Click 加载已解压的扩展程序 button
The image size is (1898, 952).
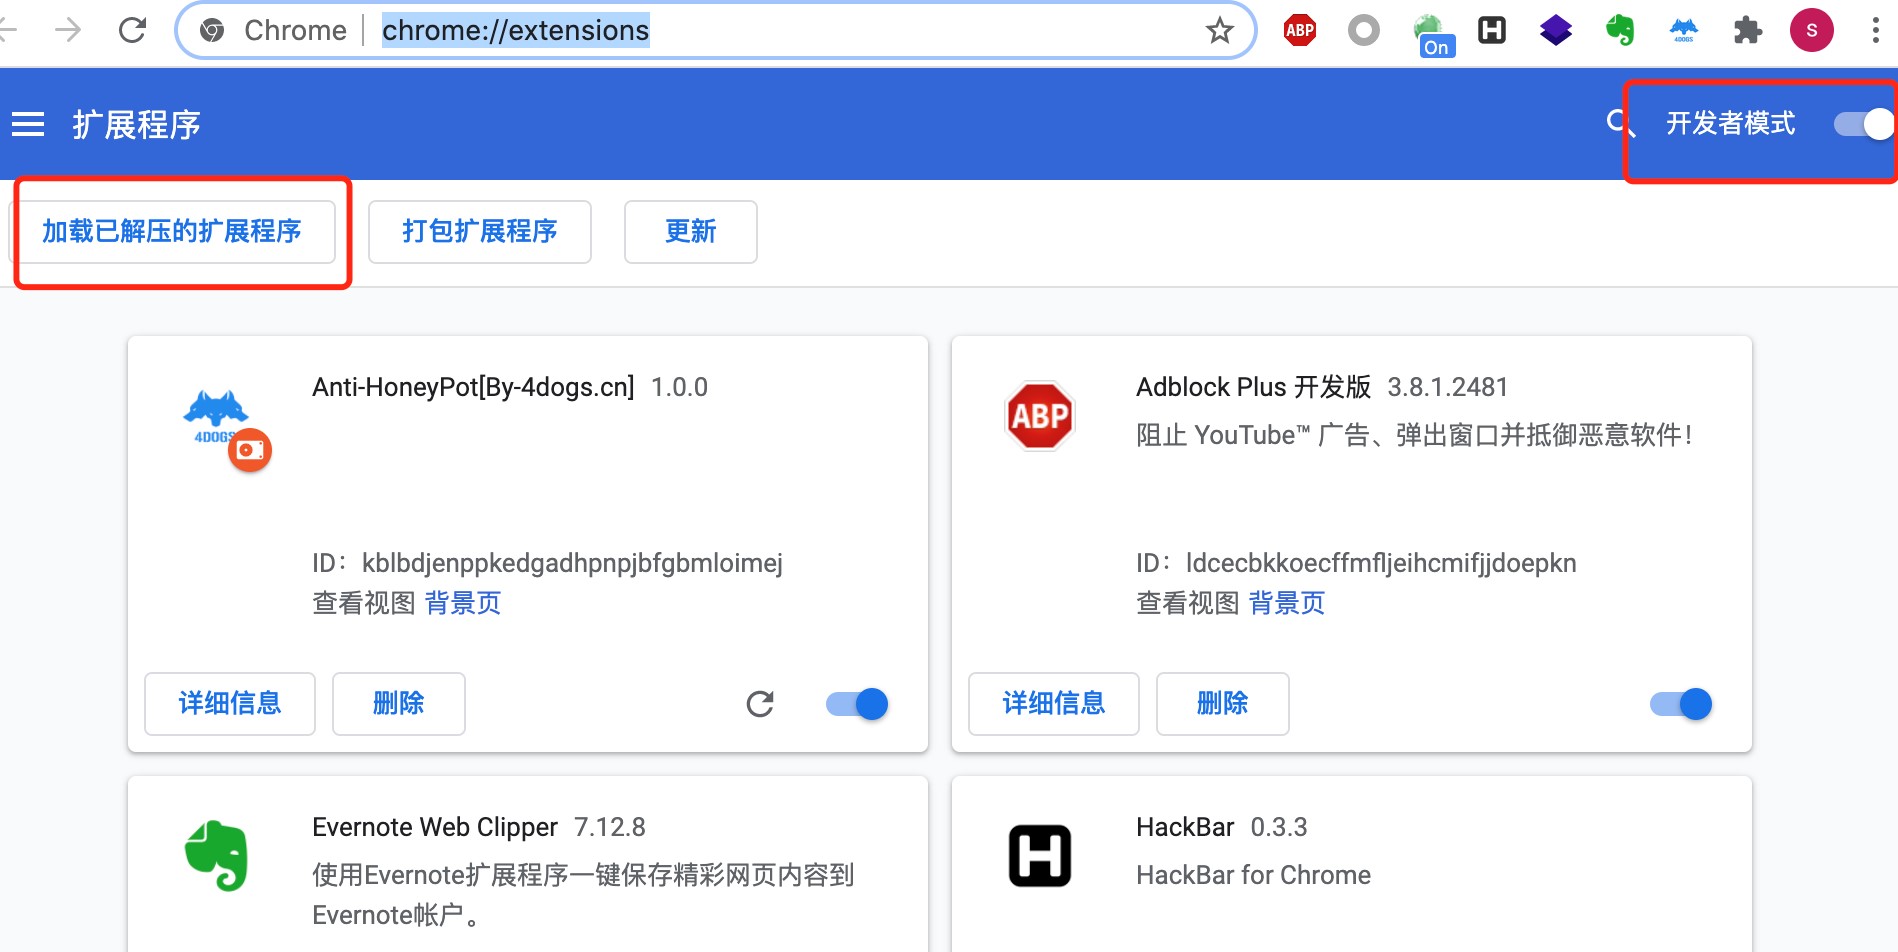click(x=172, y=232)
